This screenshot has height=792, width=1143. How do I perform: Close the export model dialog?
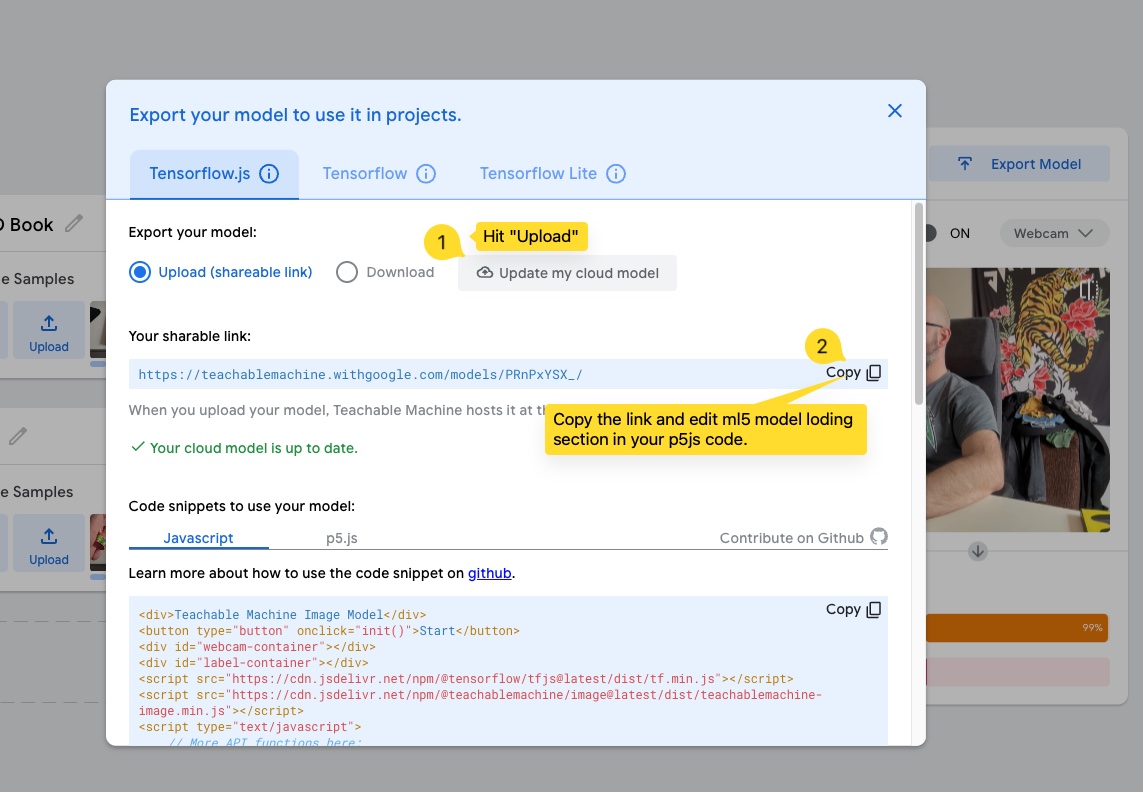(x=894, y=111)
